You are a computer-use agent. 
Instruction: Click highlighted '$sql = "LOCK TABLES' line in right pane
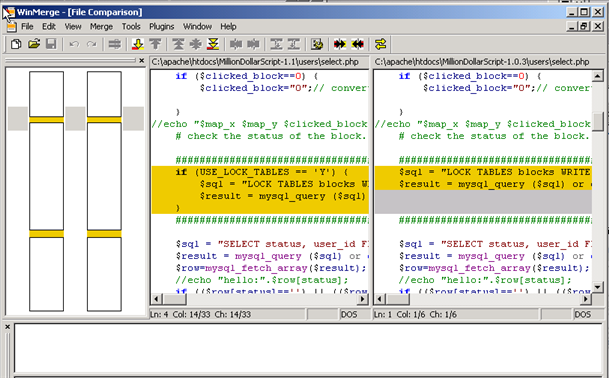pyautogui.click(x=483, y=172)
